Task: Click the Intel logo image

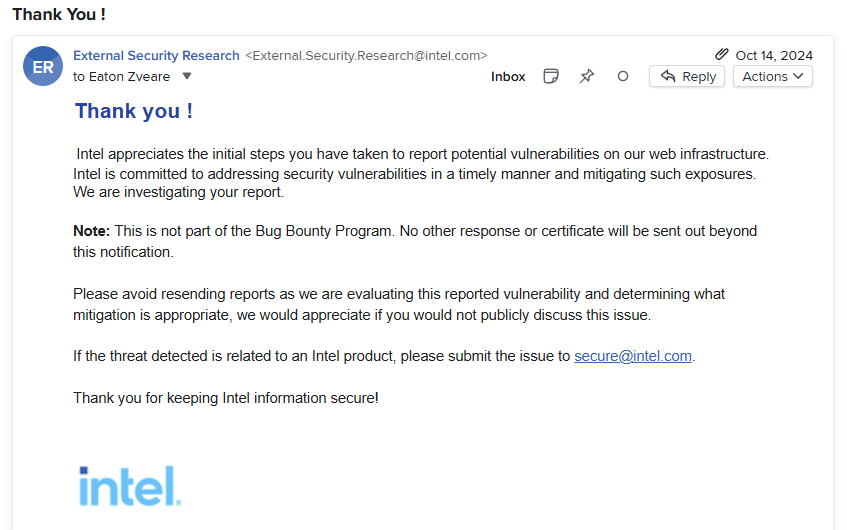Action: pos(130,486)
